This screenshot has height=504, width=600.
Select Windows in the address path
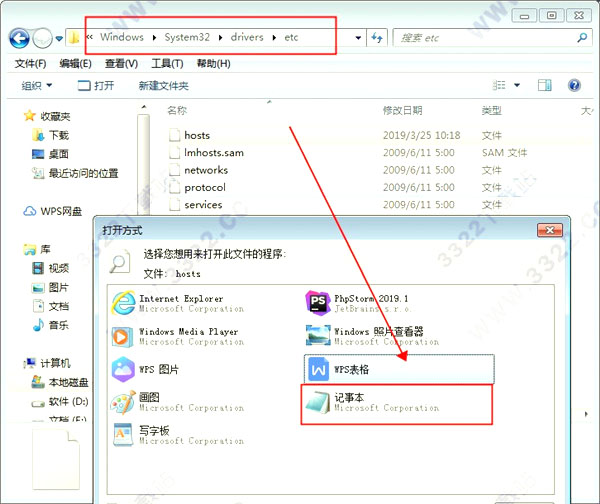pos(122,37)
